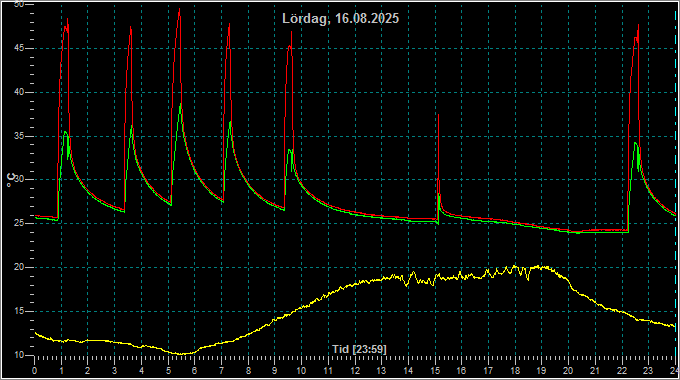This screenshot has height=380, width=680.
Task: Click the 45 label on temperature axis
Action: [19, 49]
